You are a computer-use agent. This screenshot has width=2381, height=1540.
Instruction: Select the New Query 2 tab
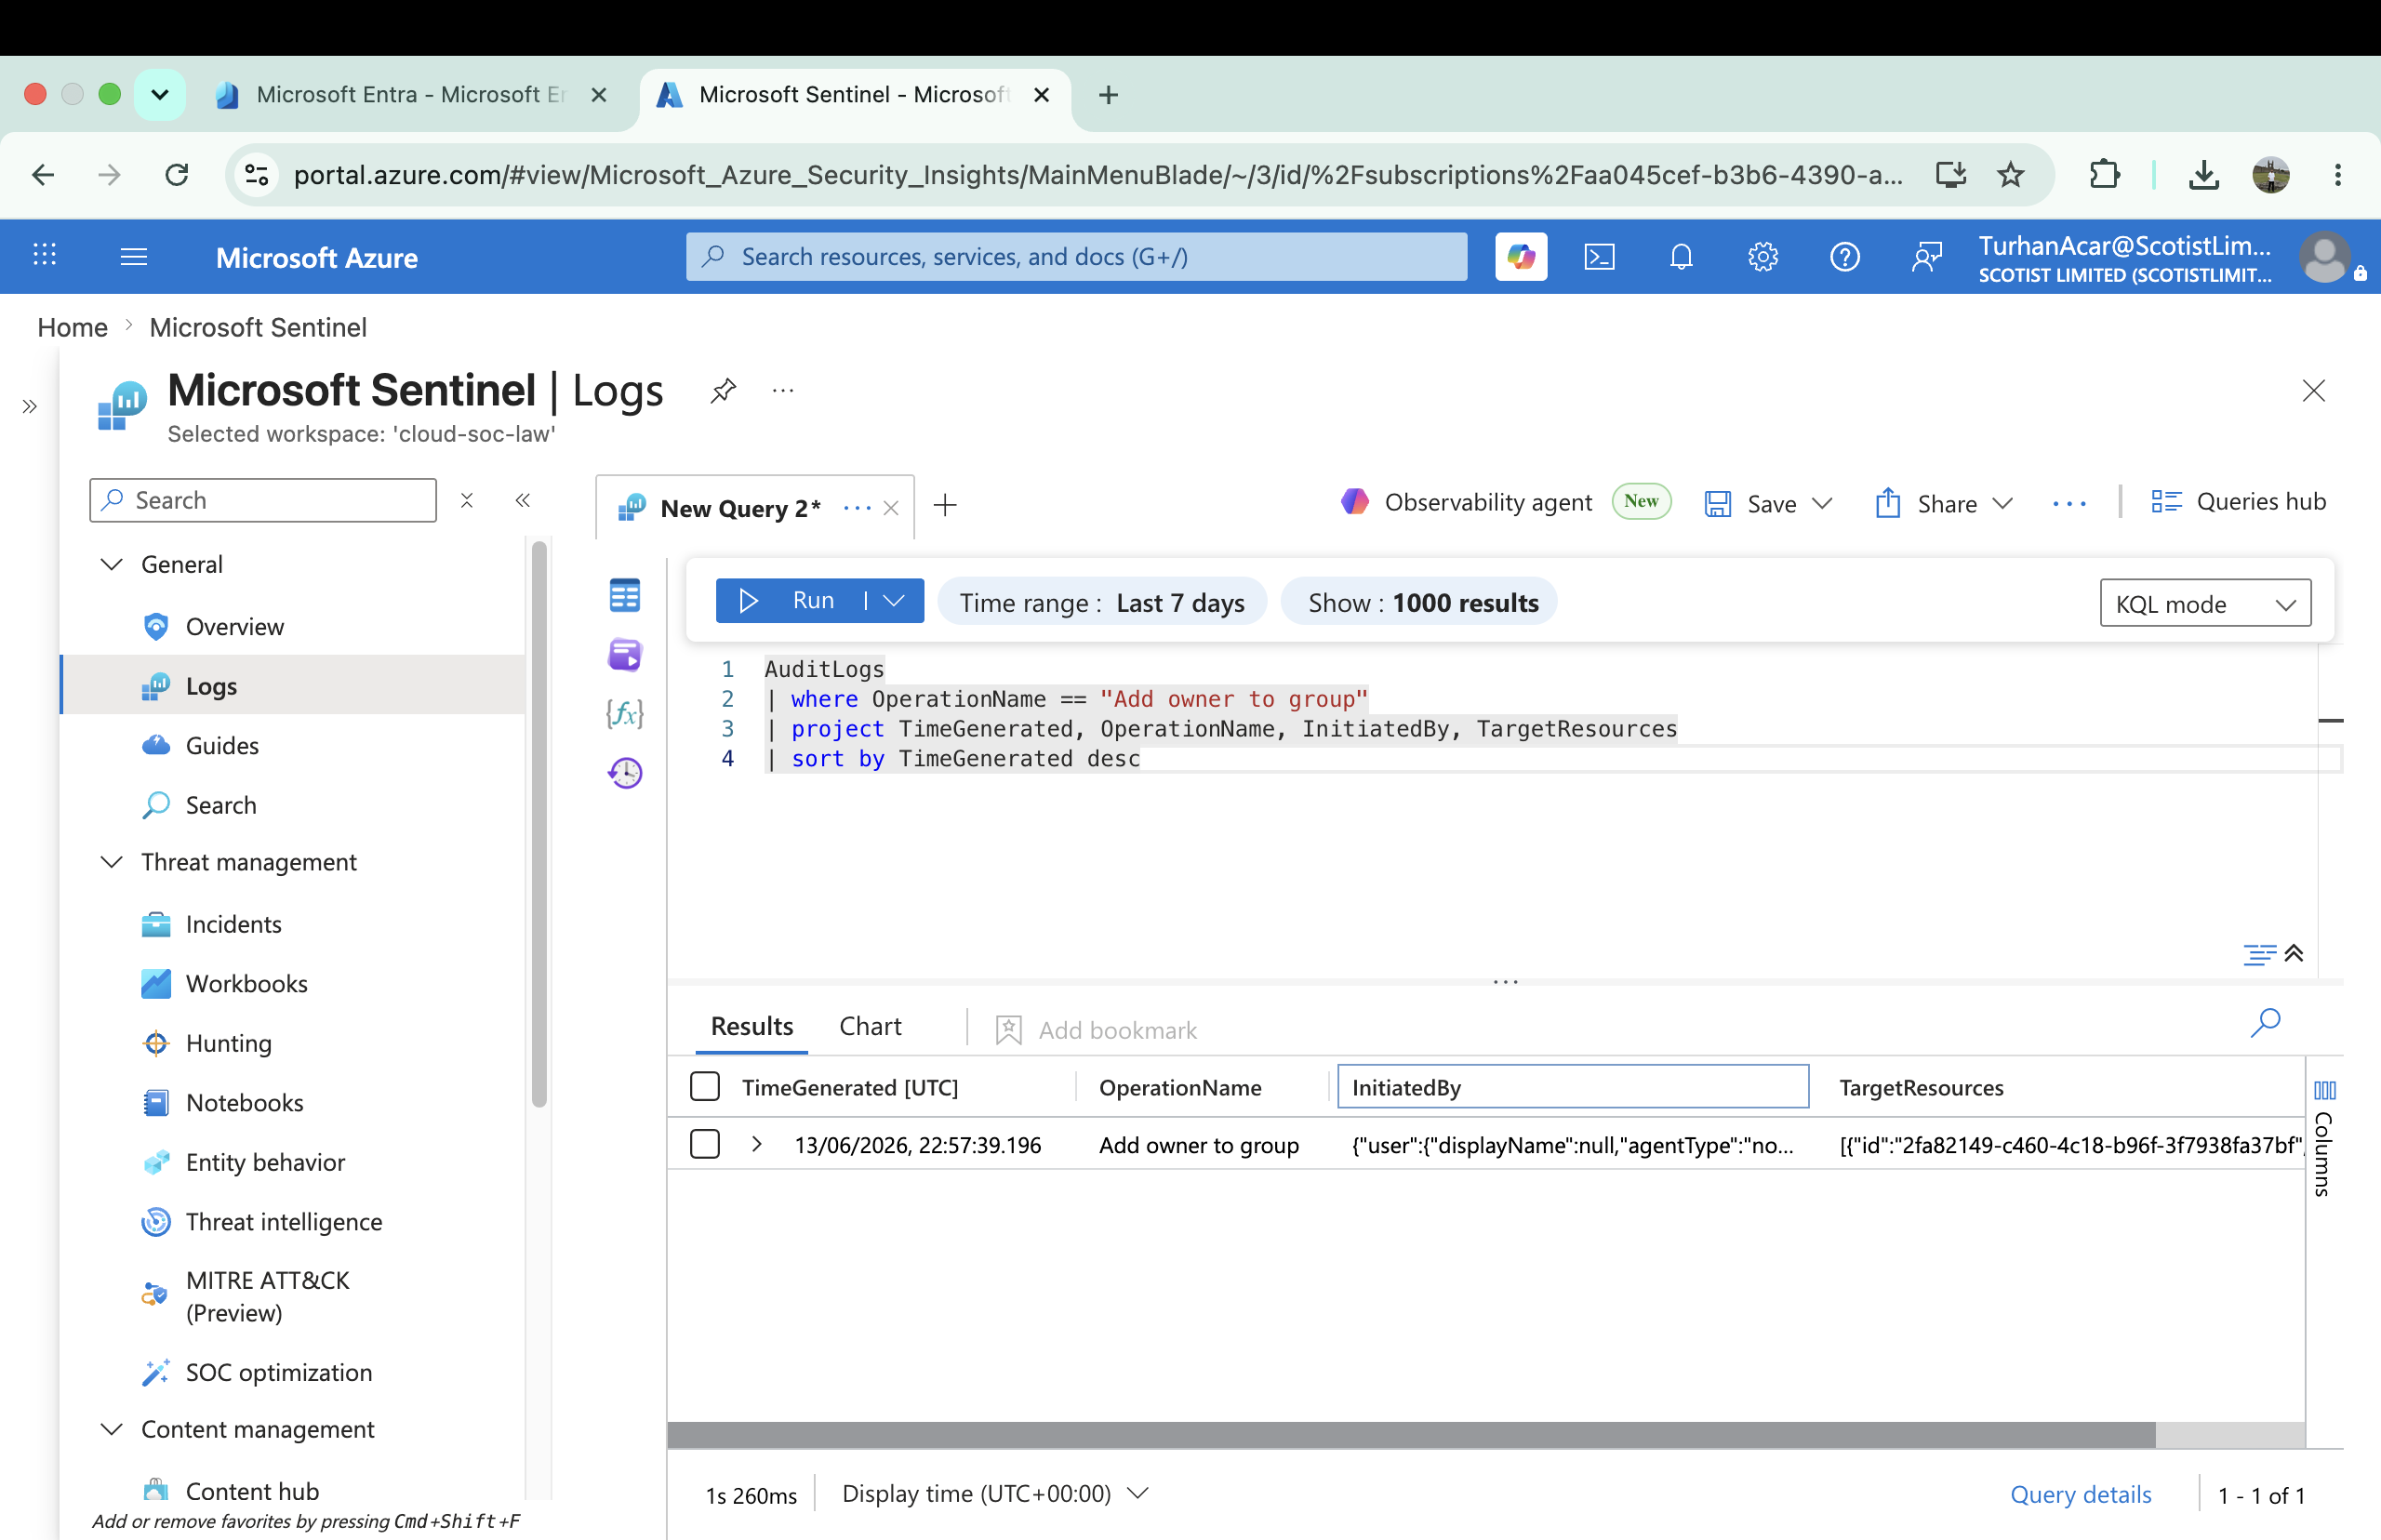740,508
